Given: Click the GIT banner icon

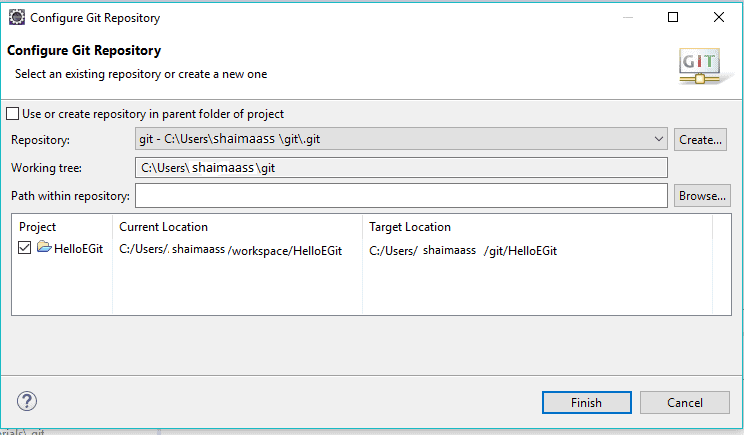Looking at the screenshot, I should tap(700, 65).
